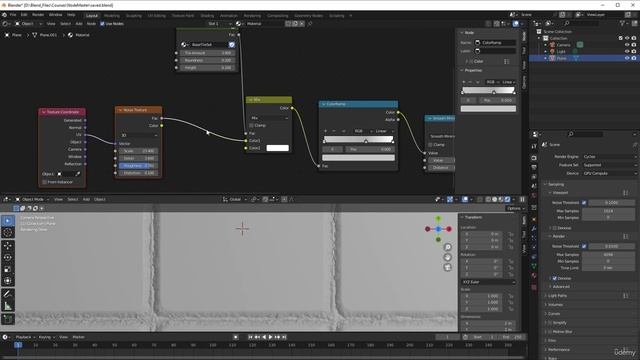Click the outliner filter funnel icon
The height and width of the screenshot is (360, 640).
(622, 24)
